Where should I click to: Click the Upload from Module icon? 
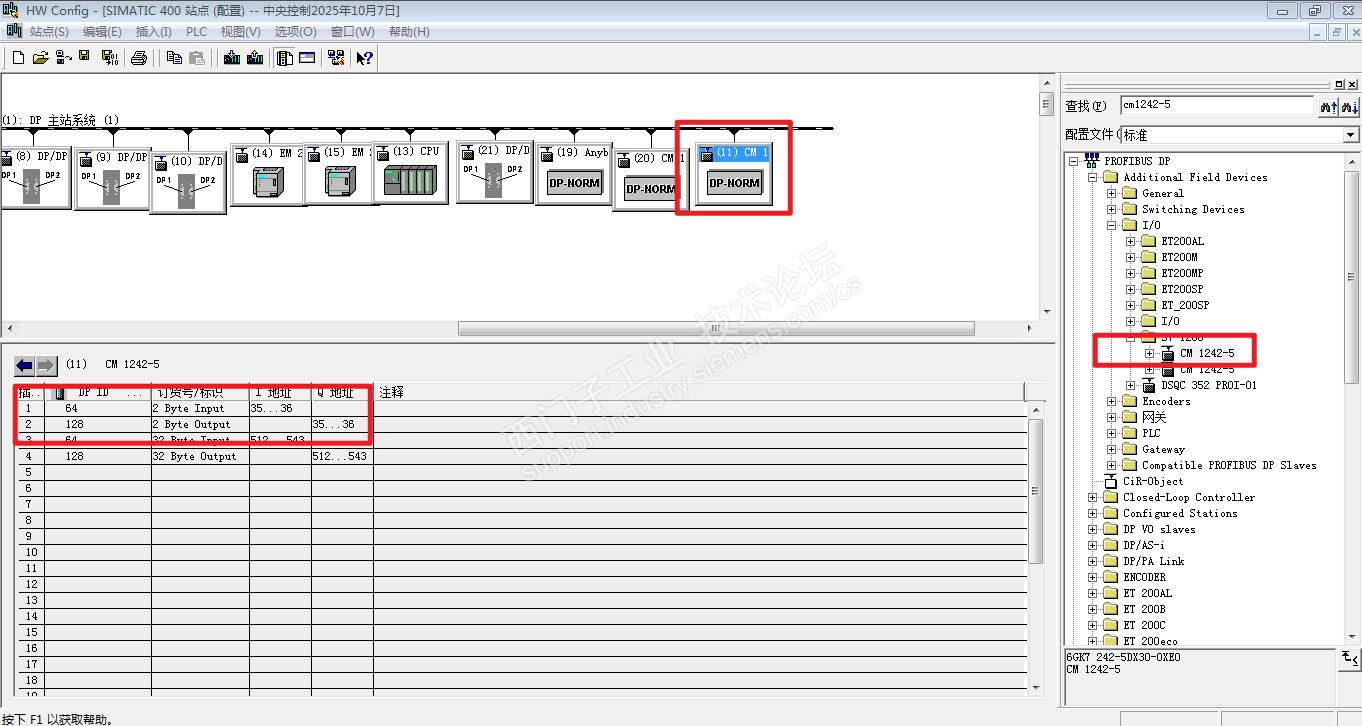click(255, 58)
